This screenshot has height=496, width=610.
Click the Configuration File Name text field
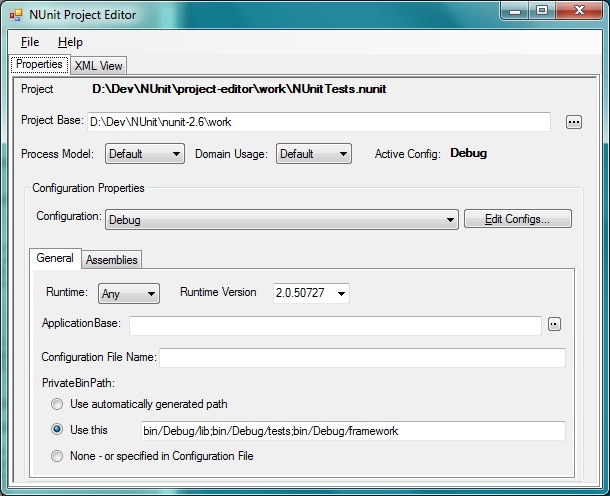click(x=362, y=358)
